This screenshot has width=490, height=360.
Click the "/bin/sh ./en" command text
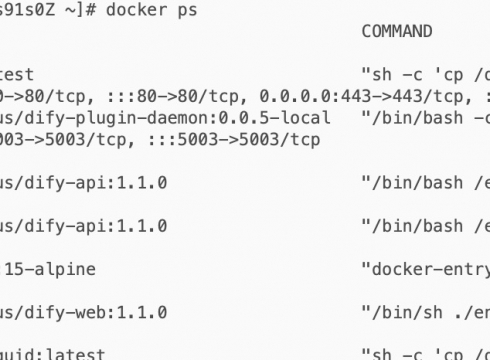[x=426, y=312]
